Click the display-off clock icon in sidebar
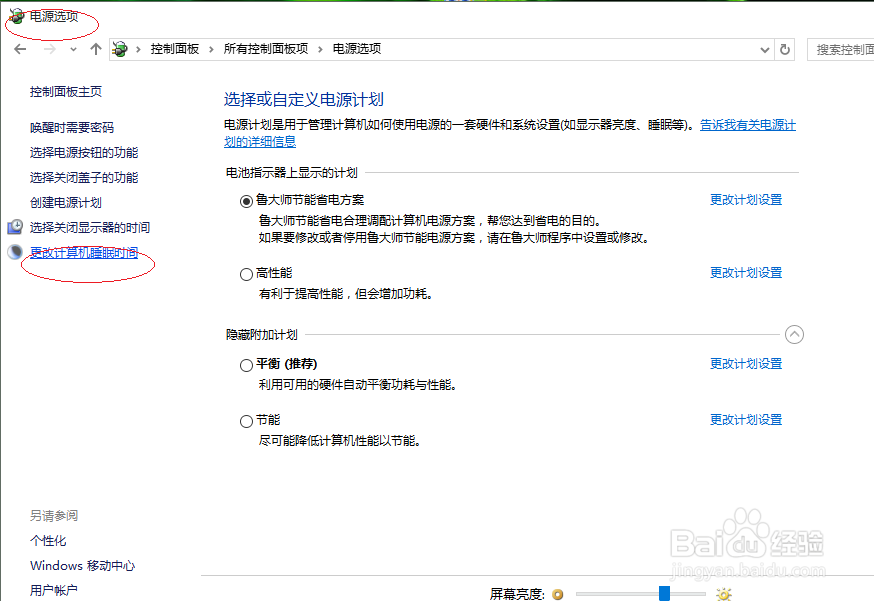The image size is (874, 601). [x=15, y=227]
